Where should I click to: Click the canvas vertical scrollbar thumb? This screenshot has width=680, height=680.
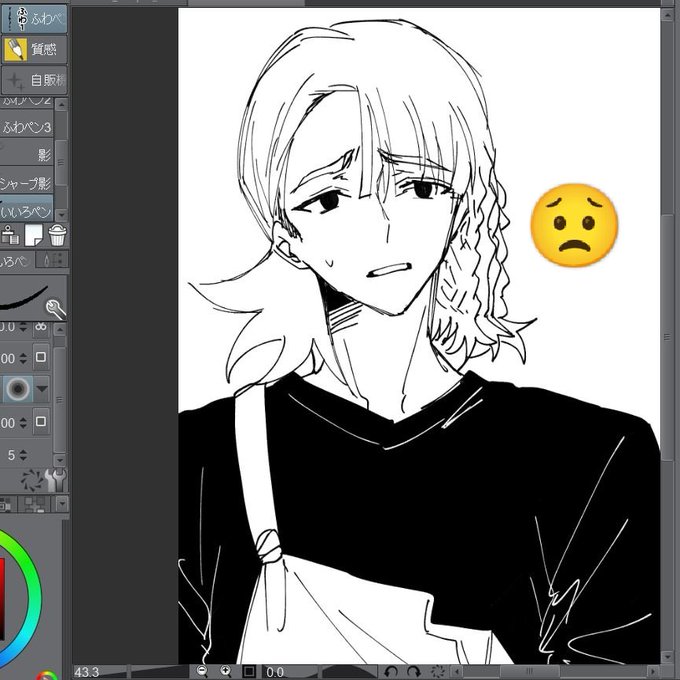click(x=667, y=337)
